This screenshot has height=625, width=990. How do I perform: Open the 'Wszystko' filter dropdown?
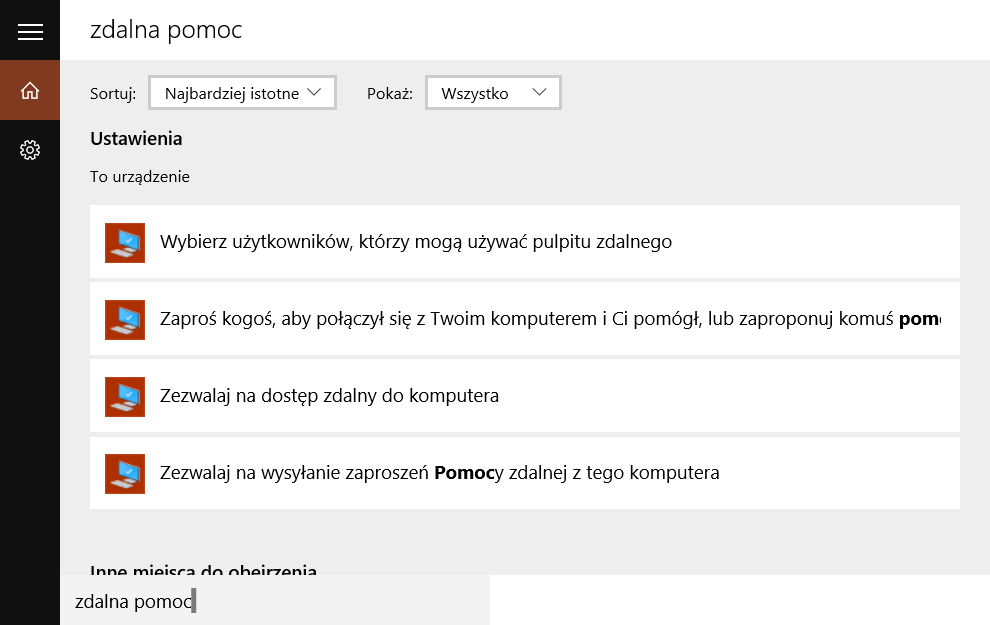click(x=492, y=93)
